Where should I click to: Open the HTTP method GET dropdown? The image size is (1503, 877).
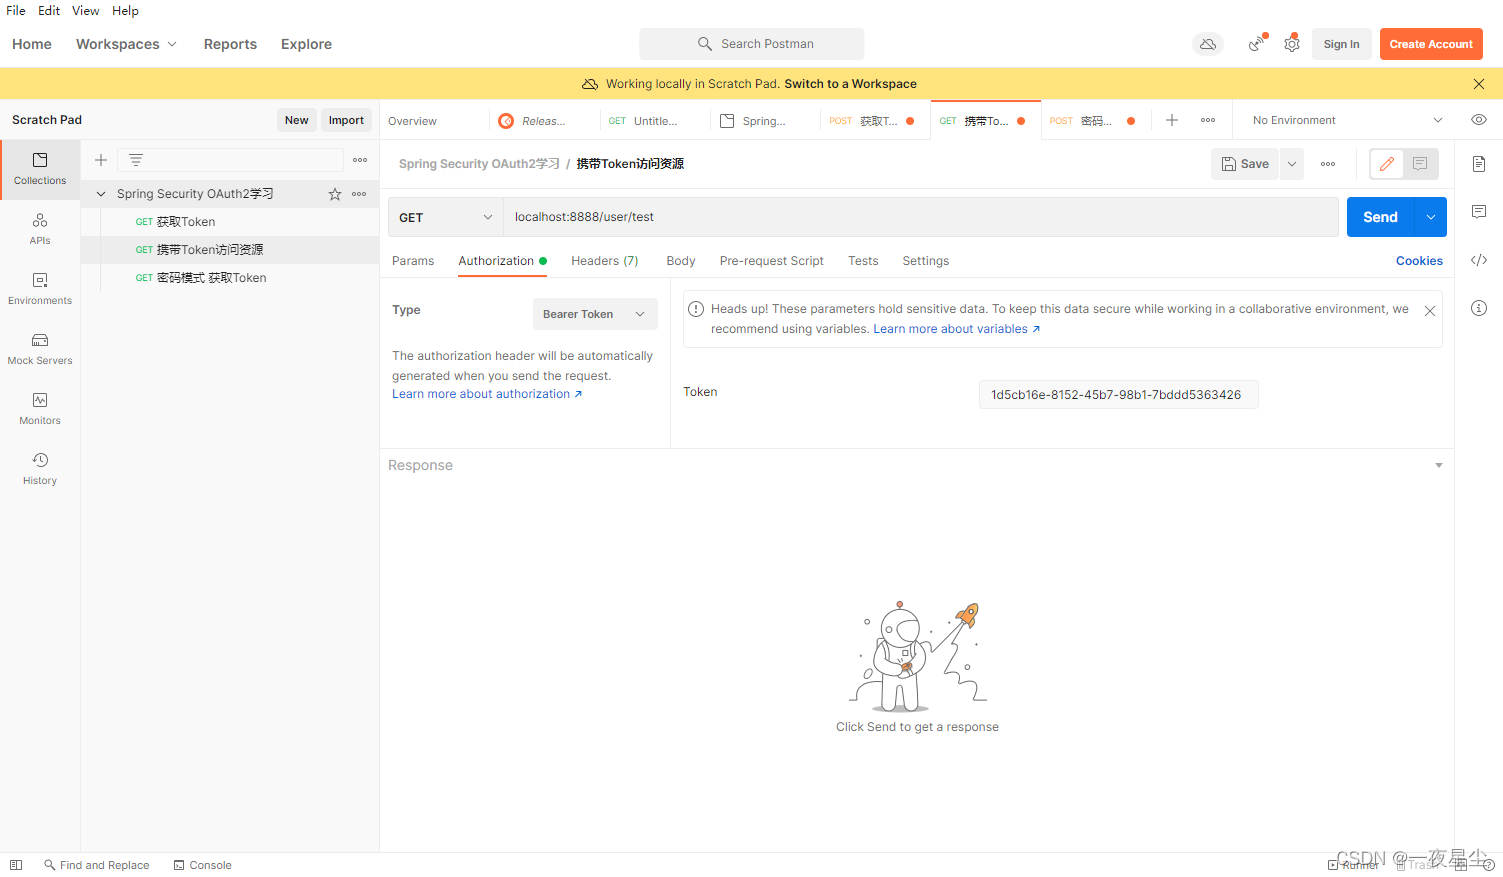click(x=445, y=217)
